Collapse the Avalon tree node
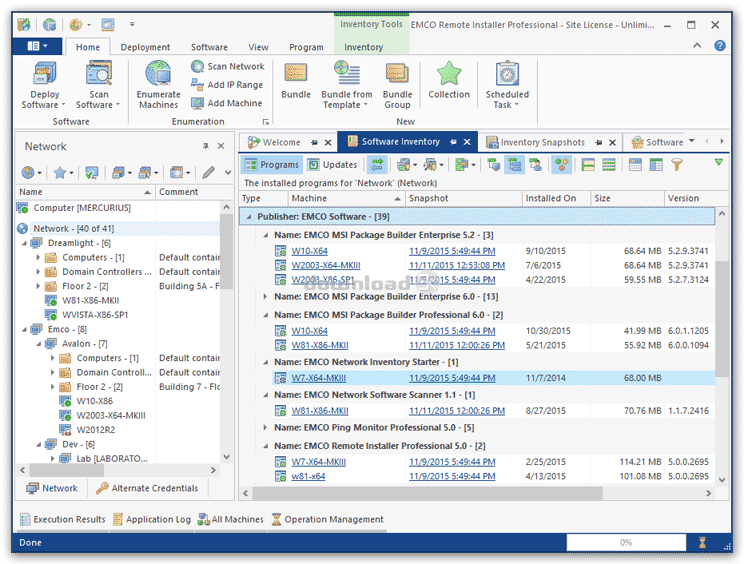The height and width of the screenshot is (564, 744). (x=38, y=344)
